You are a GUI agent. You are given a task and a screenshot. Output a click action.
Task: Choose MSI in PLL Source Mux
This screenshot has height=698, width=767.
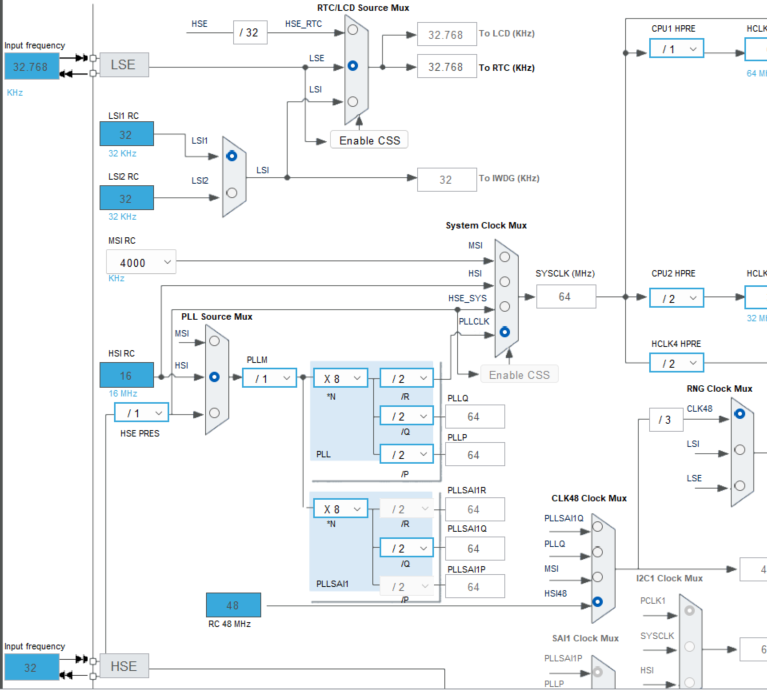(x=214, y=341)
